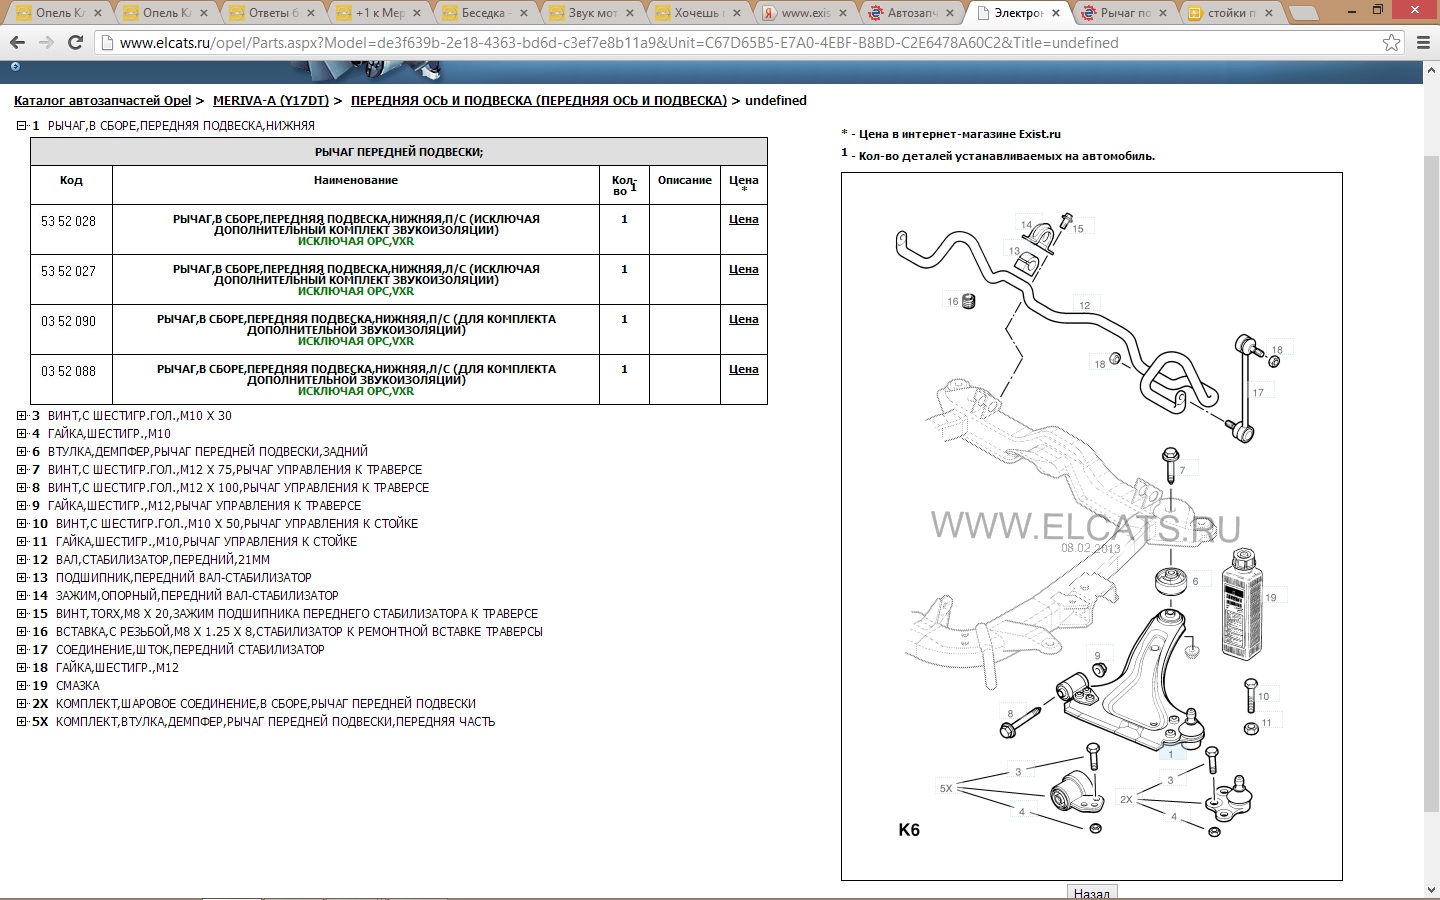The height and width of the screenshot is (900, 1440).
Task: Switch to the Звук мот tab
Action: point(592,13)
